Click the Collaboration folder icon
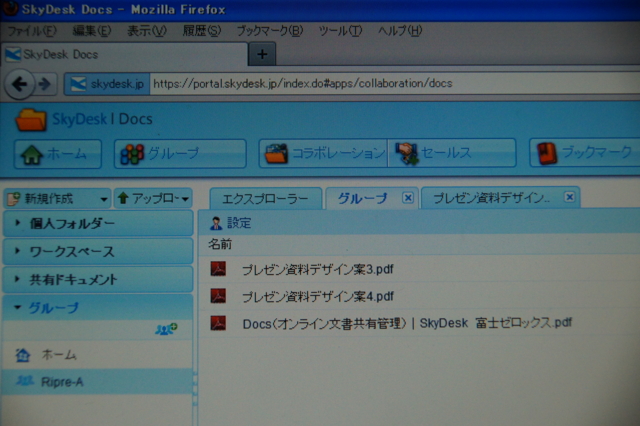This screenshot has width=640, height=426. (277, 154)
